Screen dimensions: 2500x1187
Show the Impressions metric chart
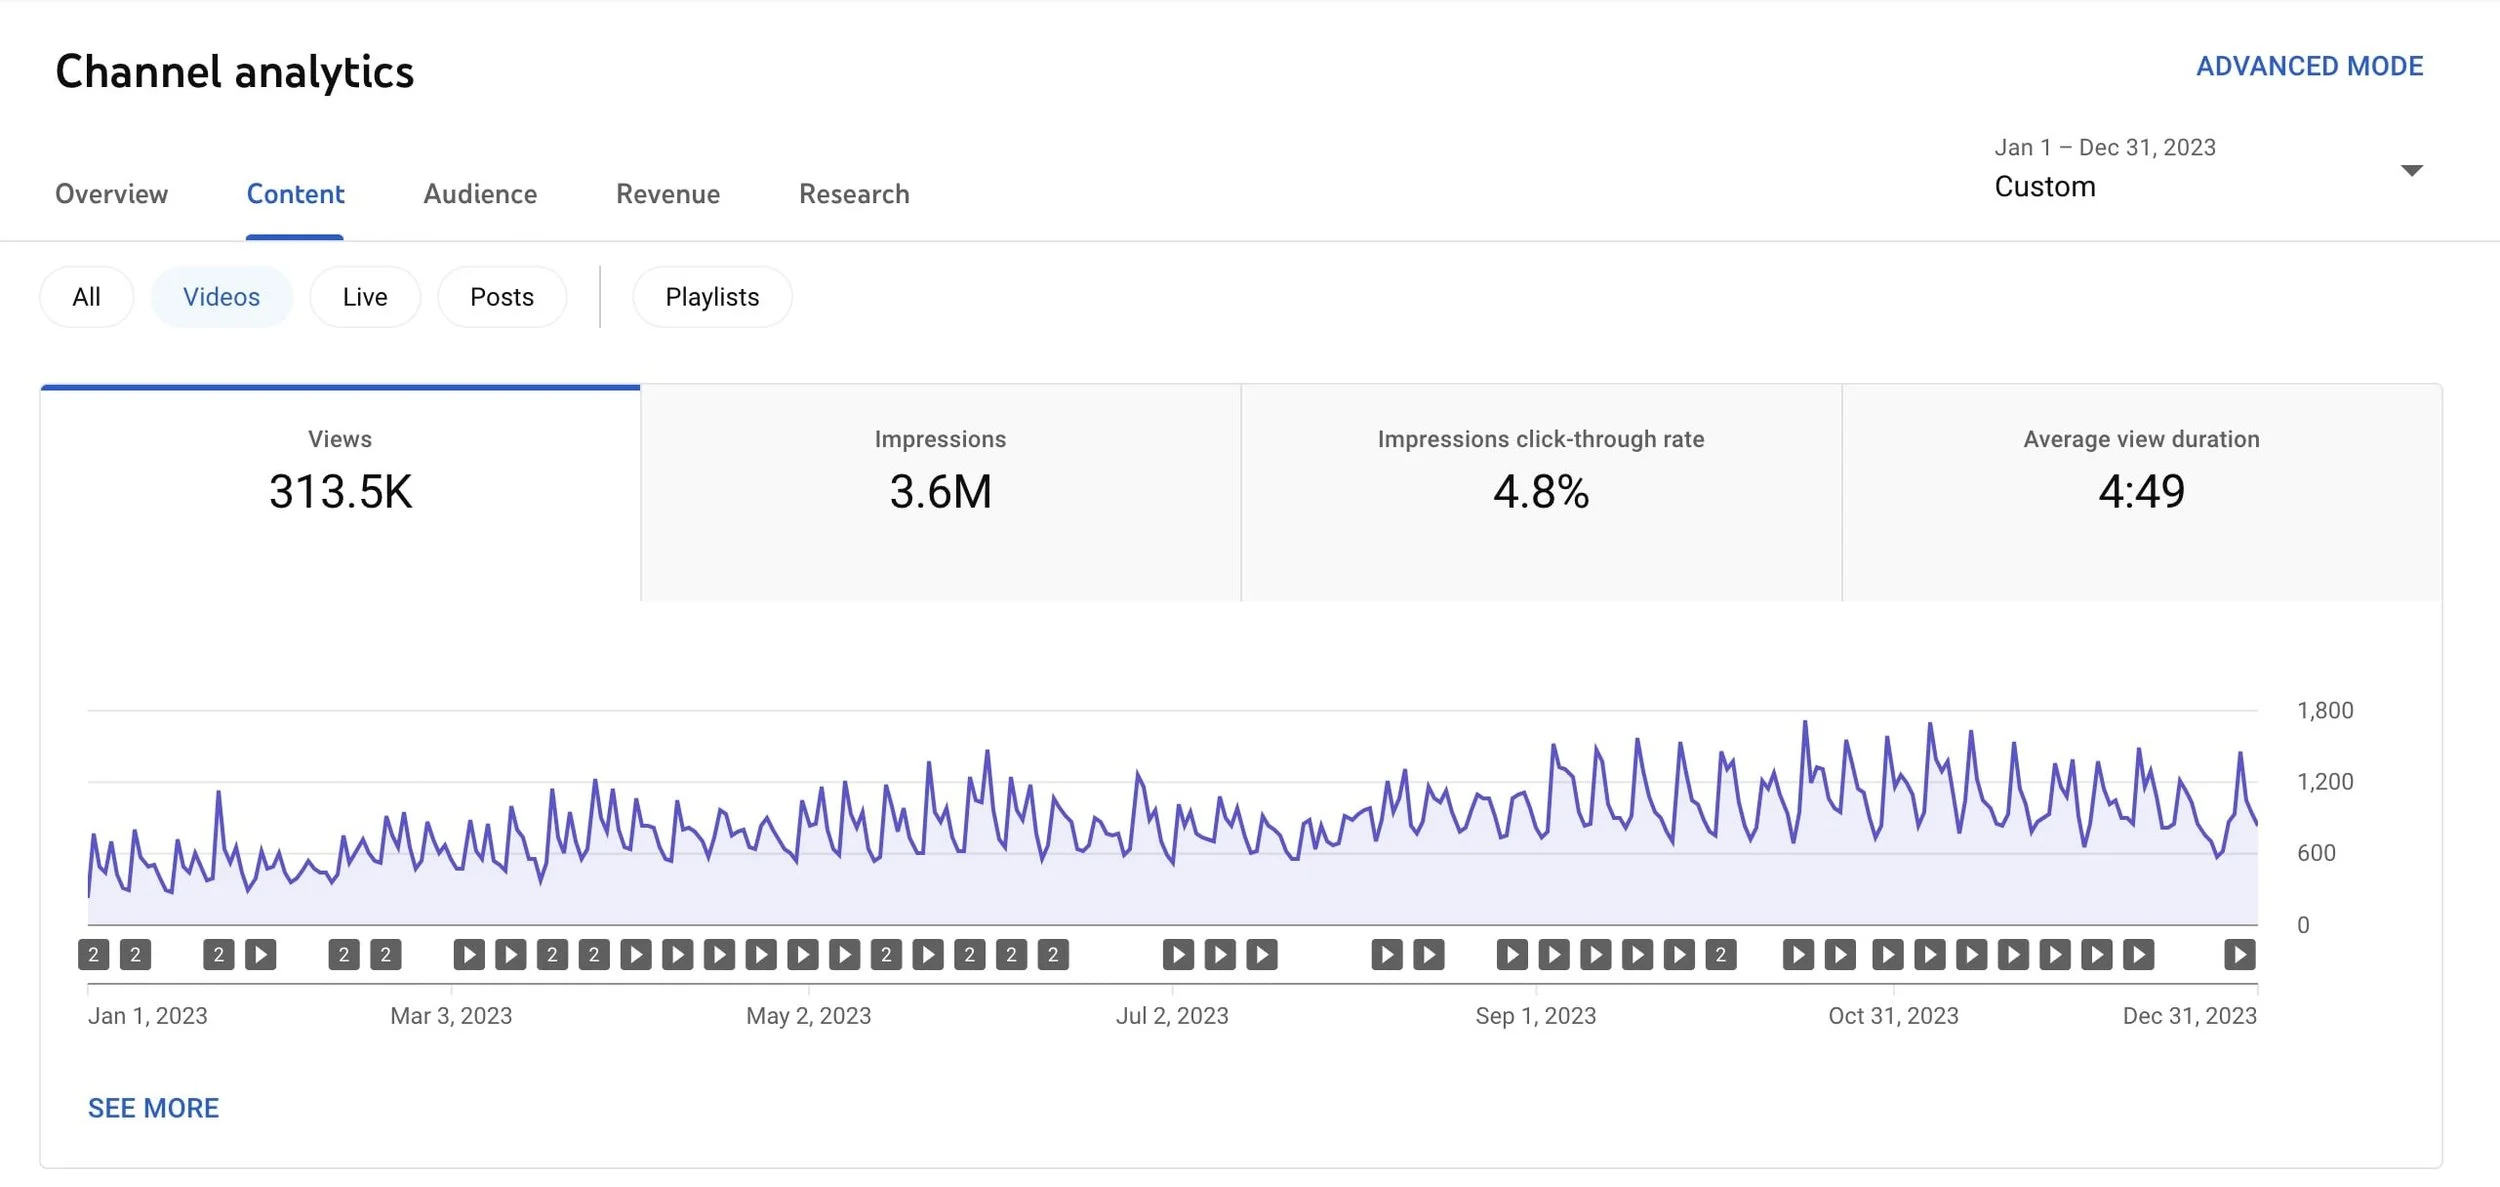[940, 492]
